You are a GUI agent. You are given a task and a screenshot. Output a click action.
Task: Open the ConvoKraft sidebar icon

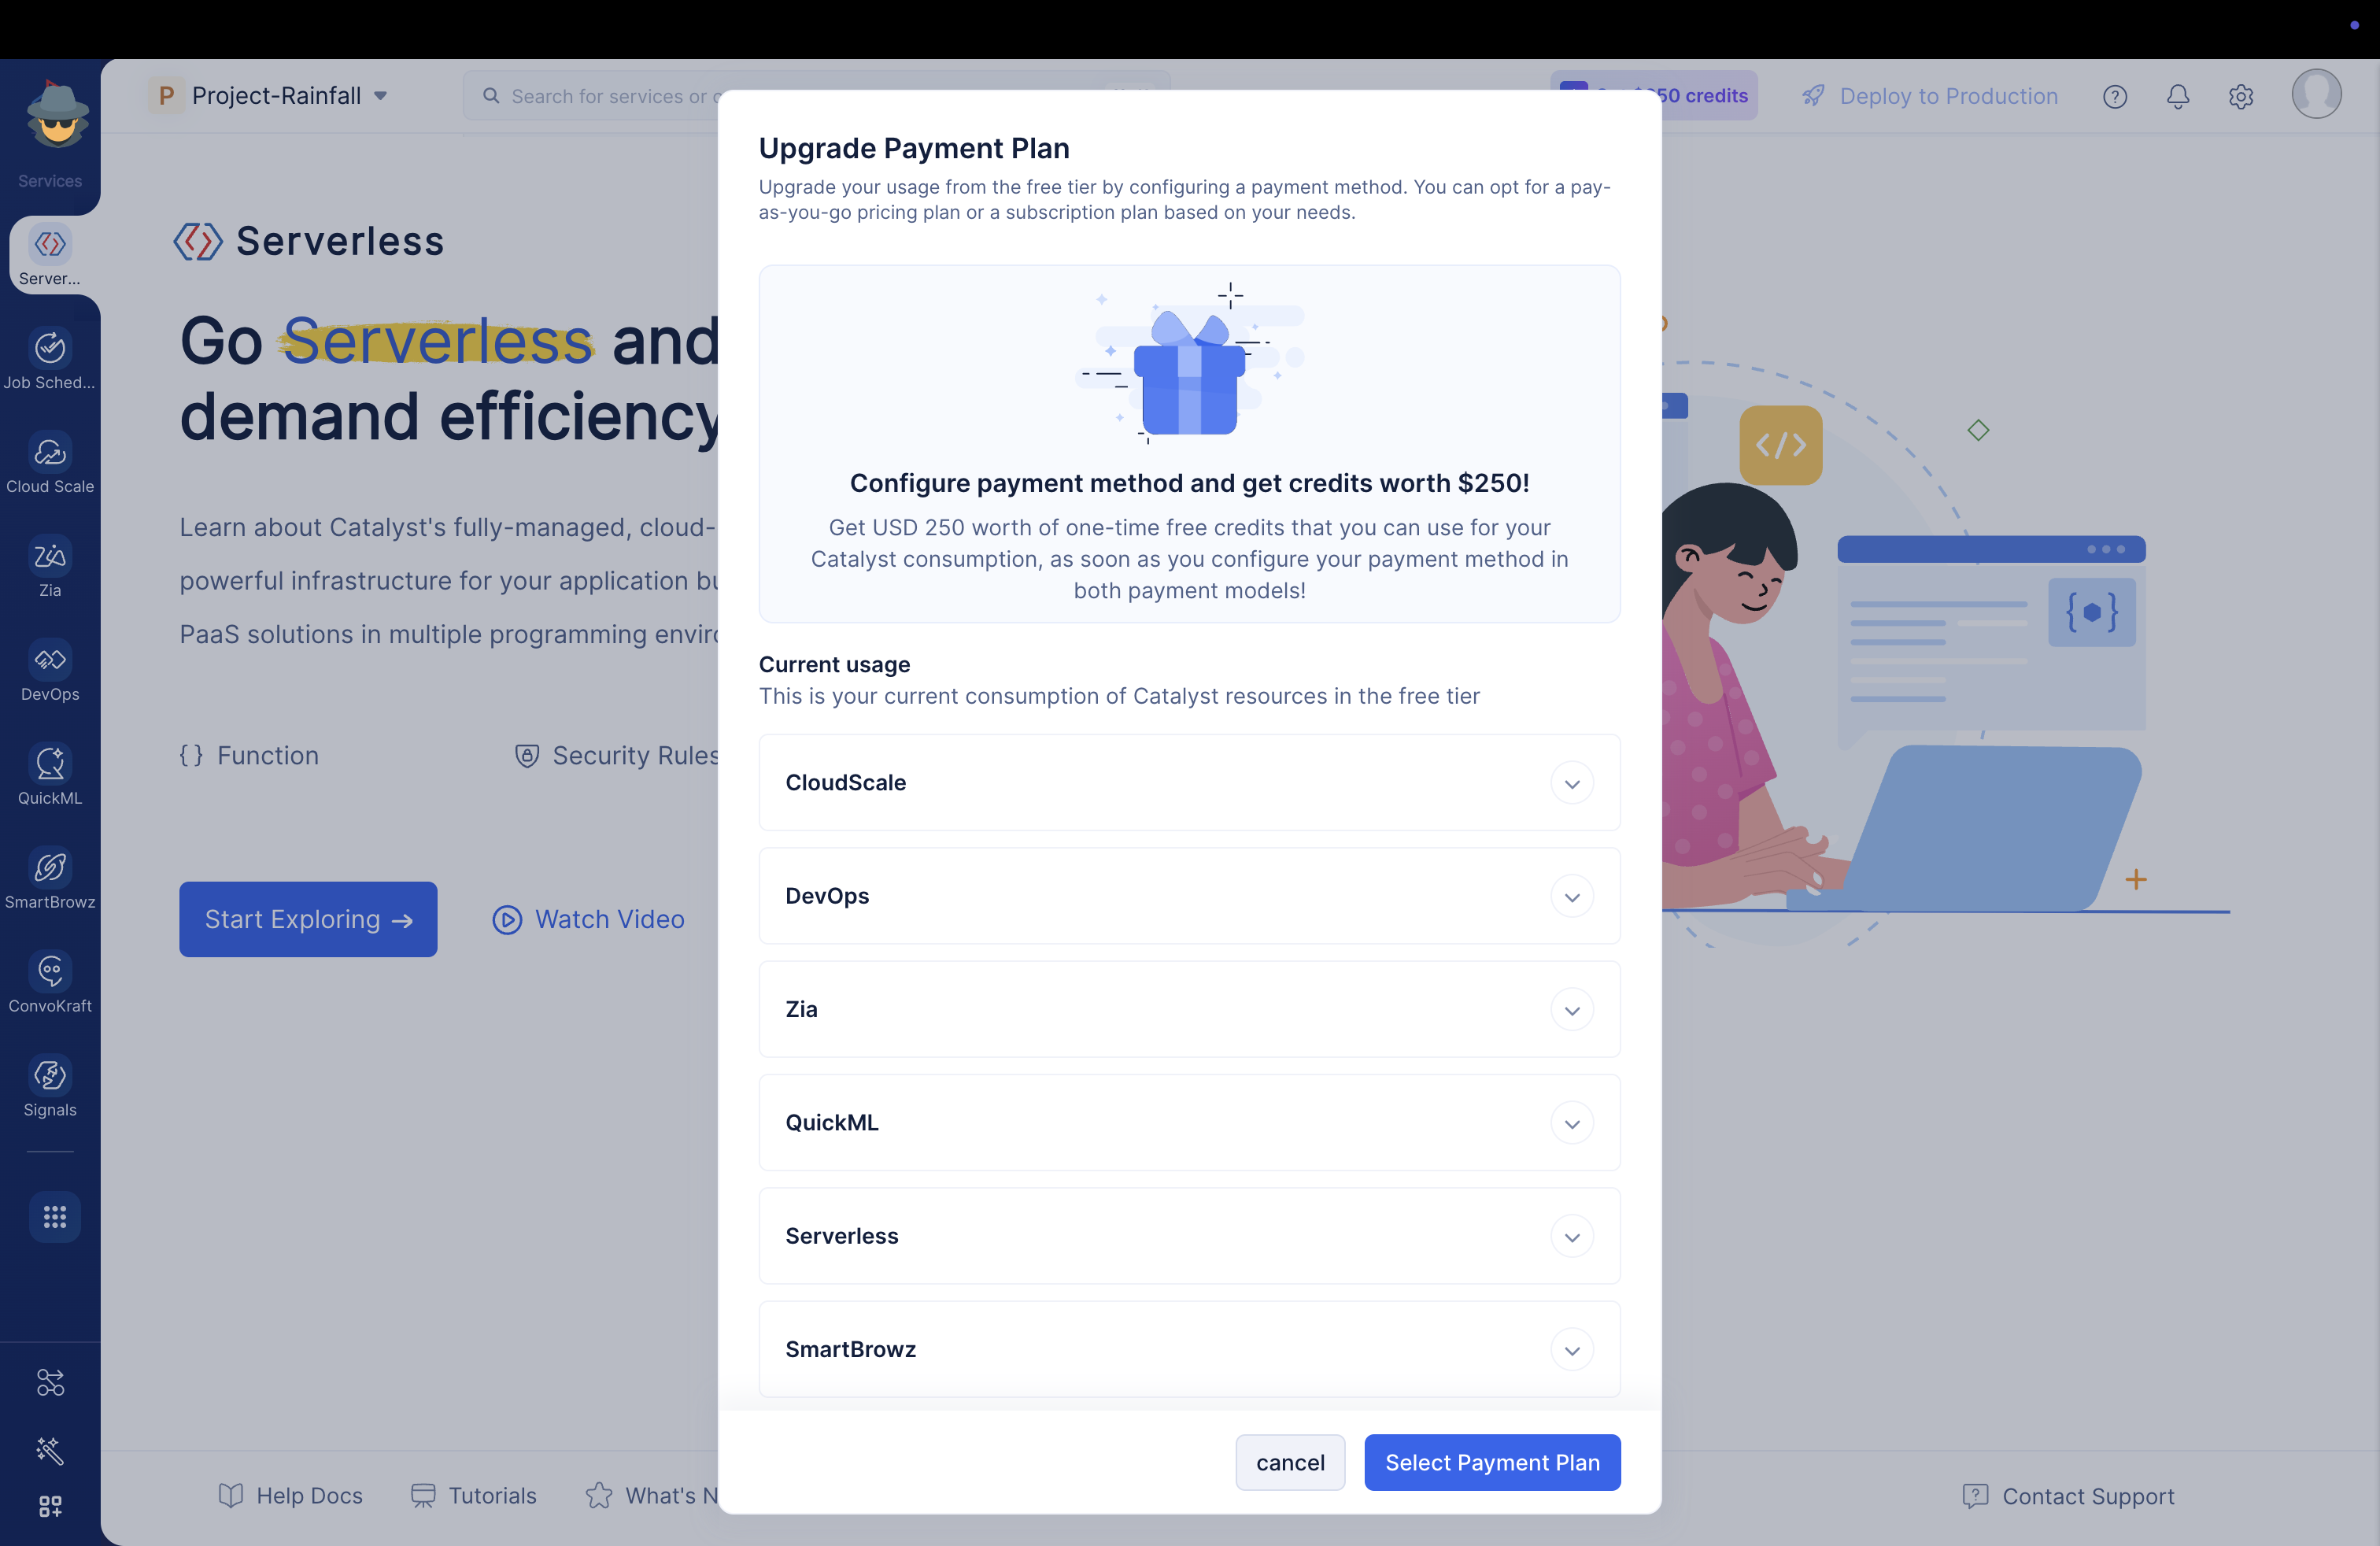[50, 971]
